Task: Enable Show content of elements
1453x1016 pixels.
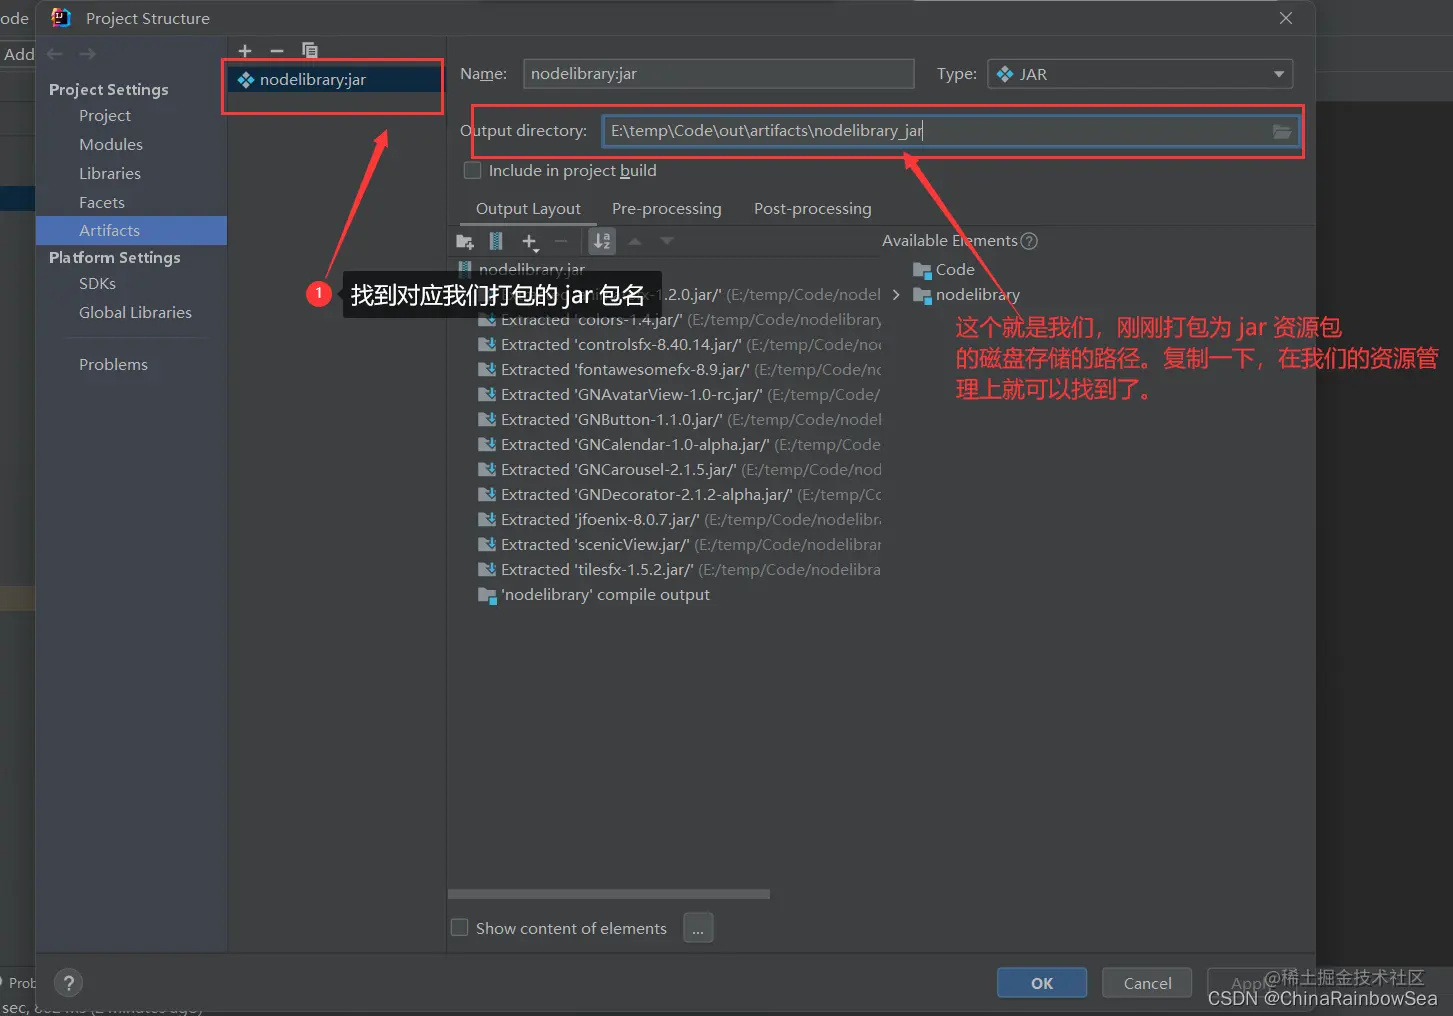Action: click(x=460, y=928)
